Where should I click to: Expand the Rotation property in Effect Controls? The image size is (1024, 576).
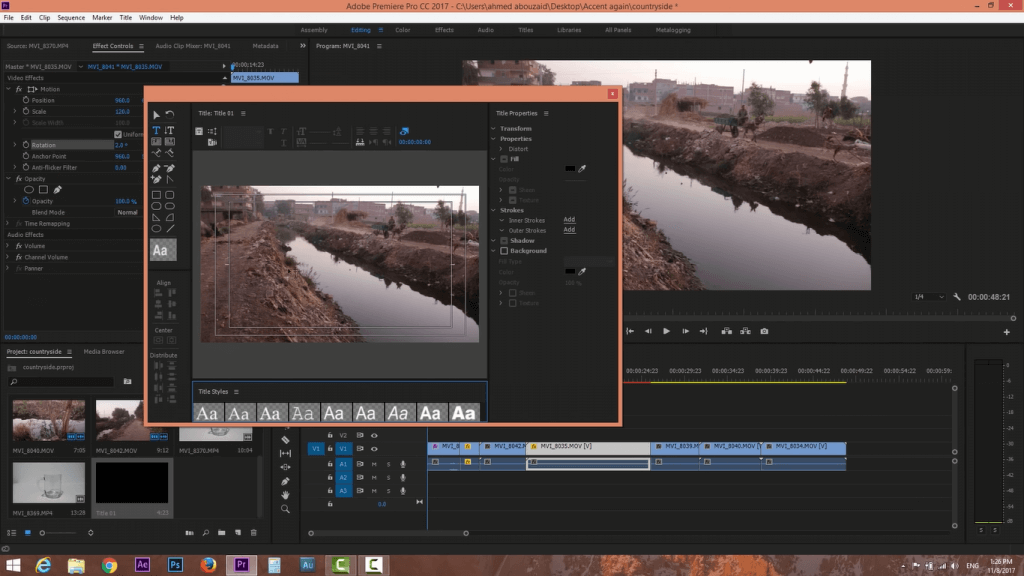[x=15, y=145]
